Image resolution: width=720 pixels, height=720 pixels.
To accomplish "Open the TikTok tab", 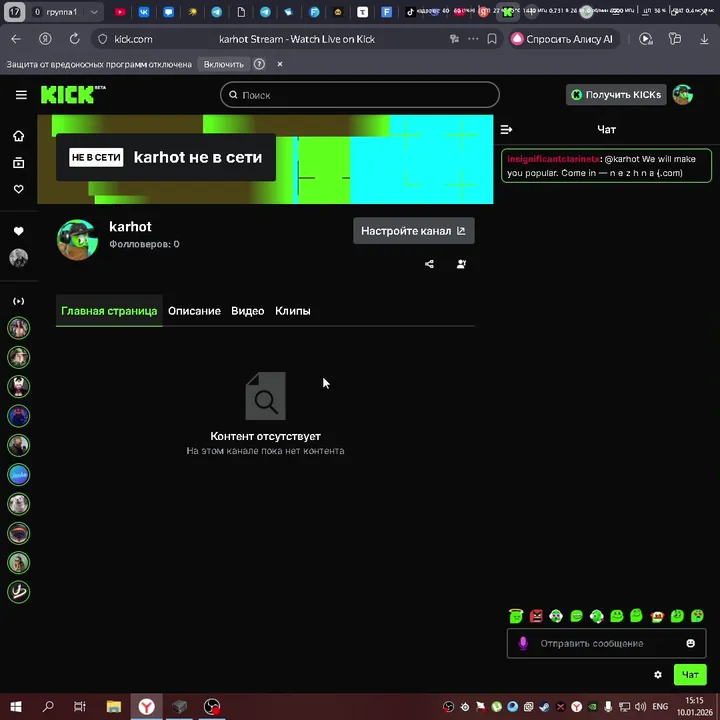I will click(410, 12).
